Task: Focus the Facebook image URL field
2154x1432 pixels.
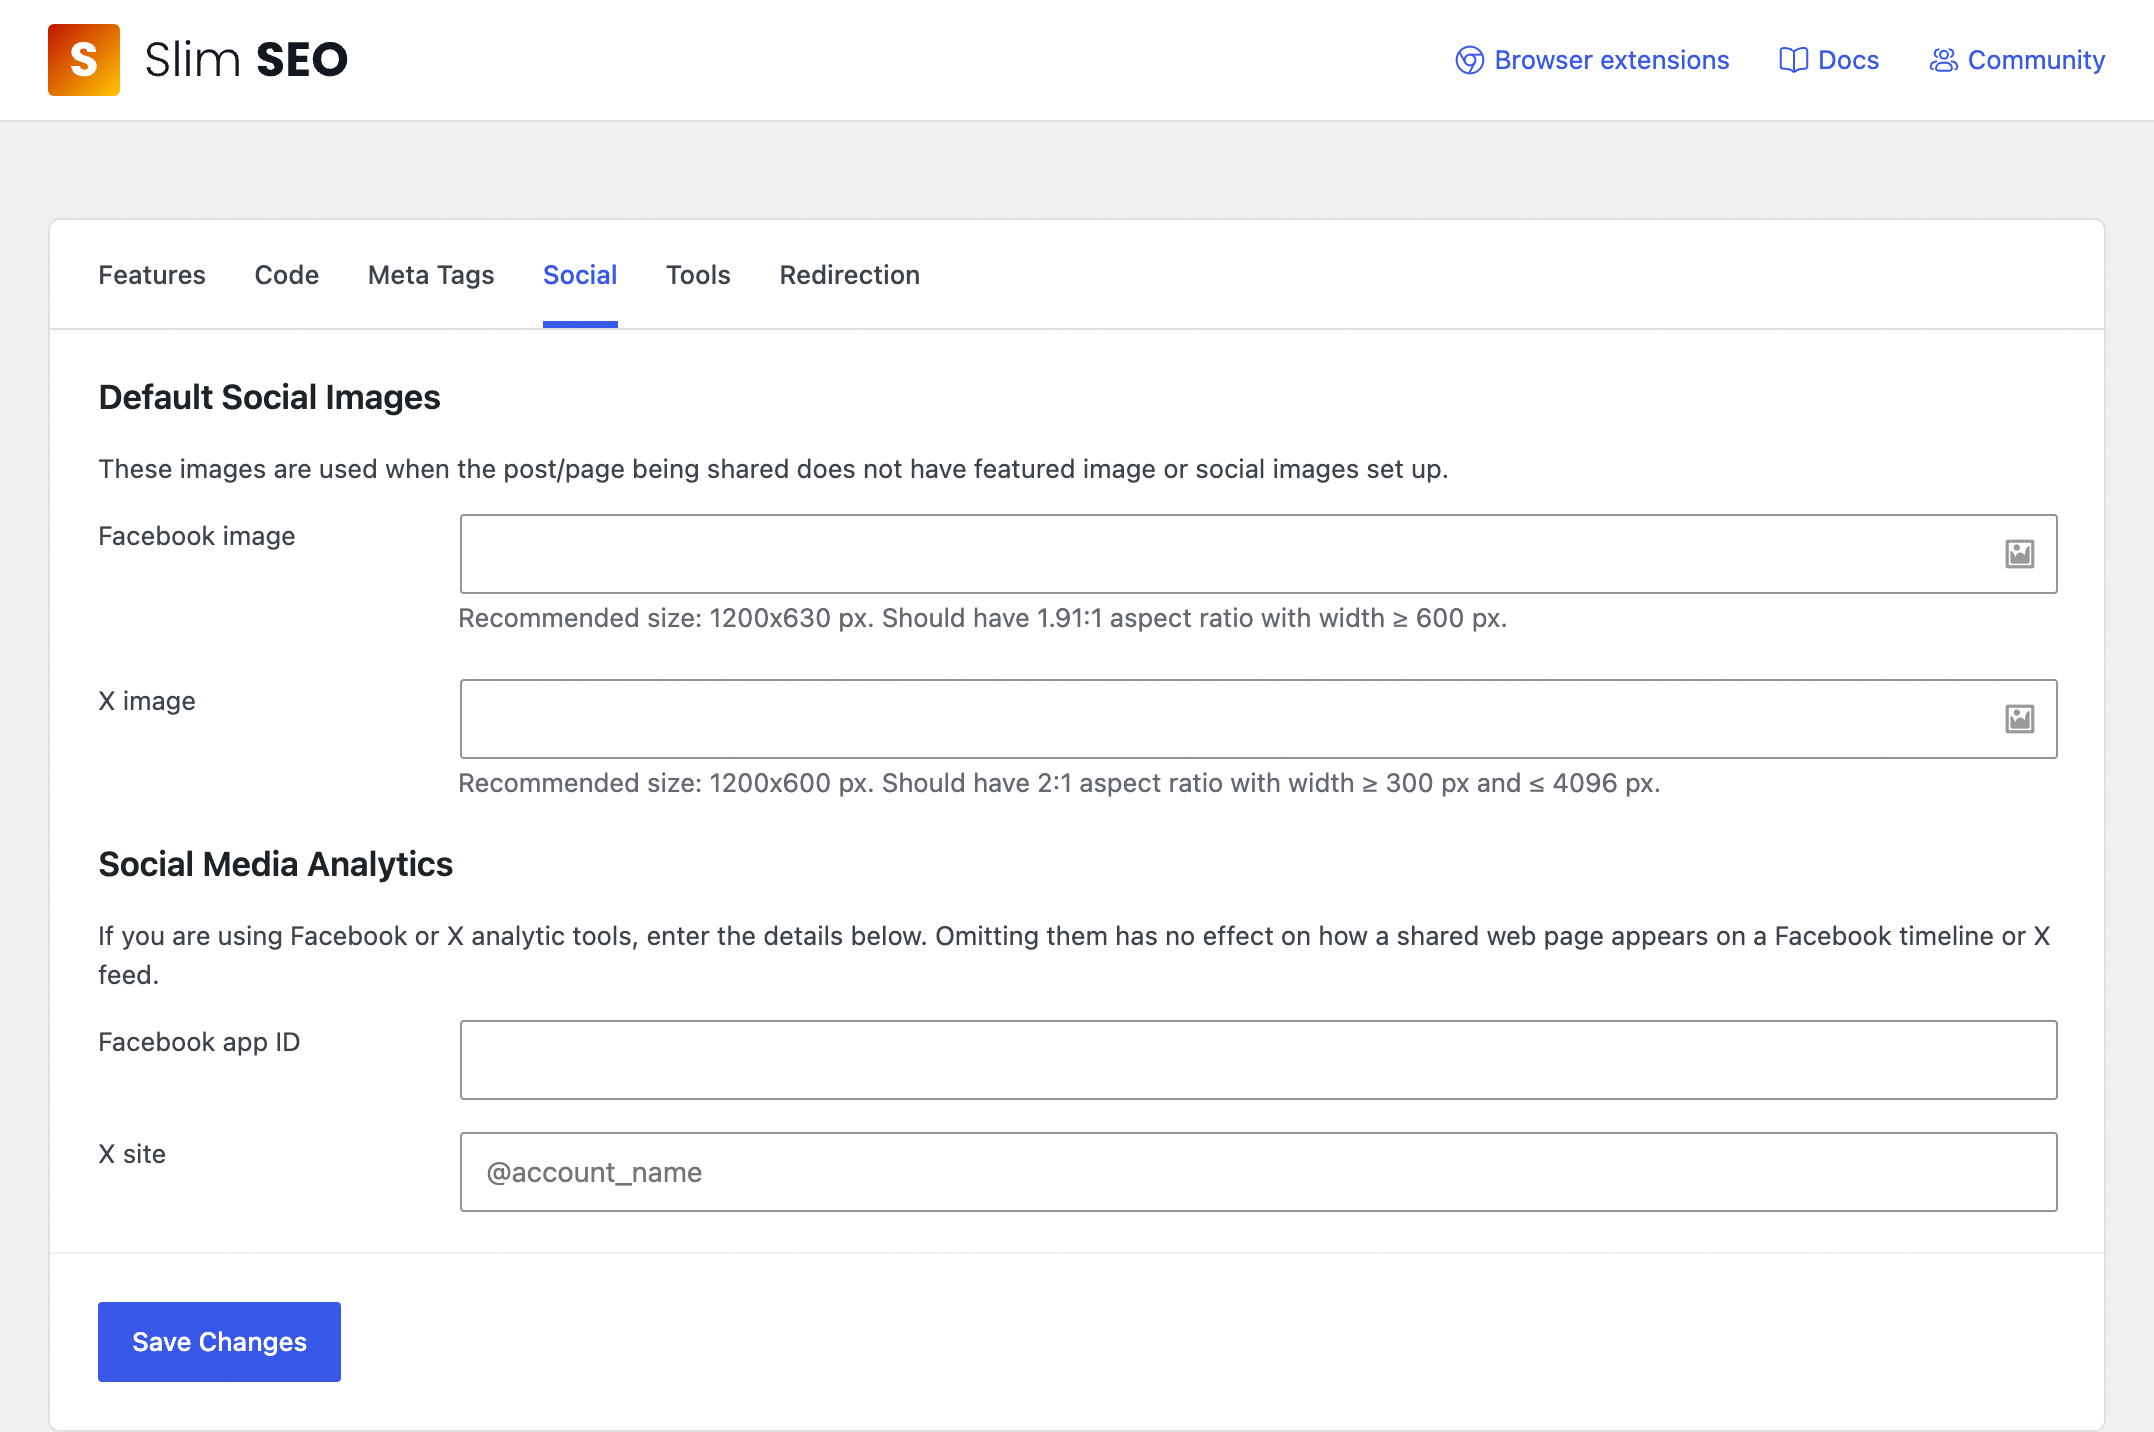Action: (1258, 554)
